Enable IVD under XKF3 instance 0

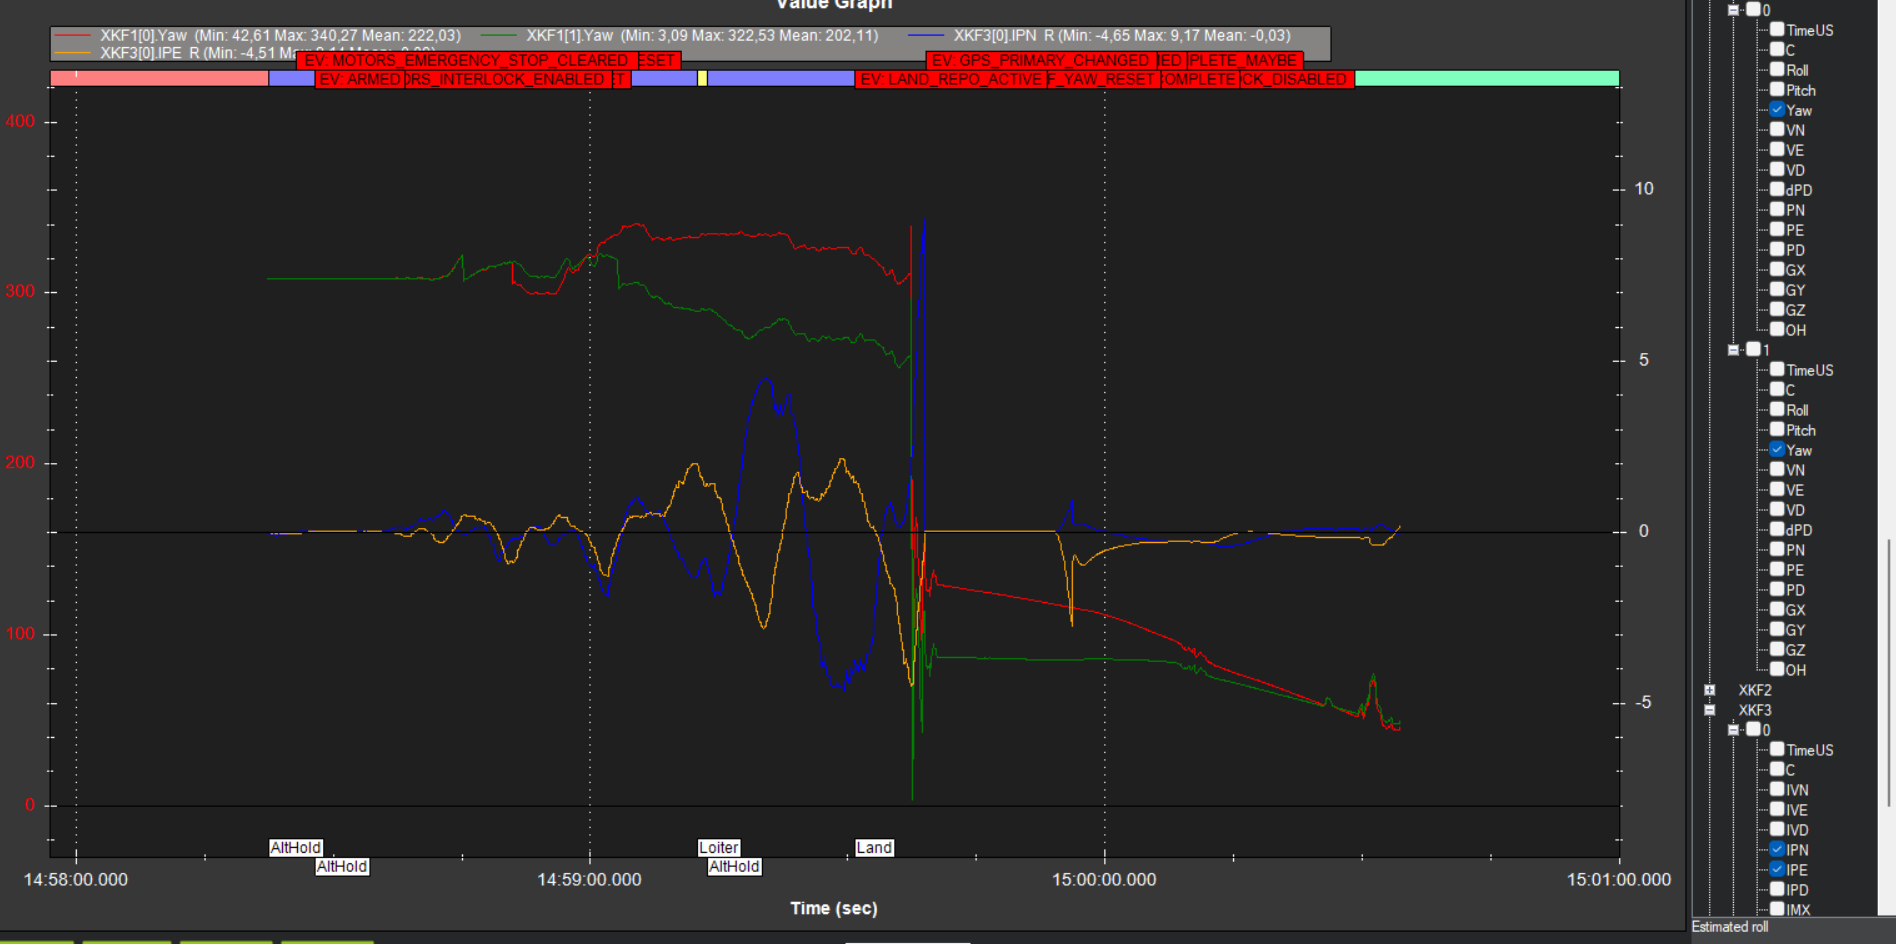coord(1777,830)
